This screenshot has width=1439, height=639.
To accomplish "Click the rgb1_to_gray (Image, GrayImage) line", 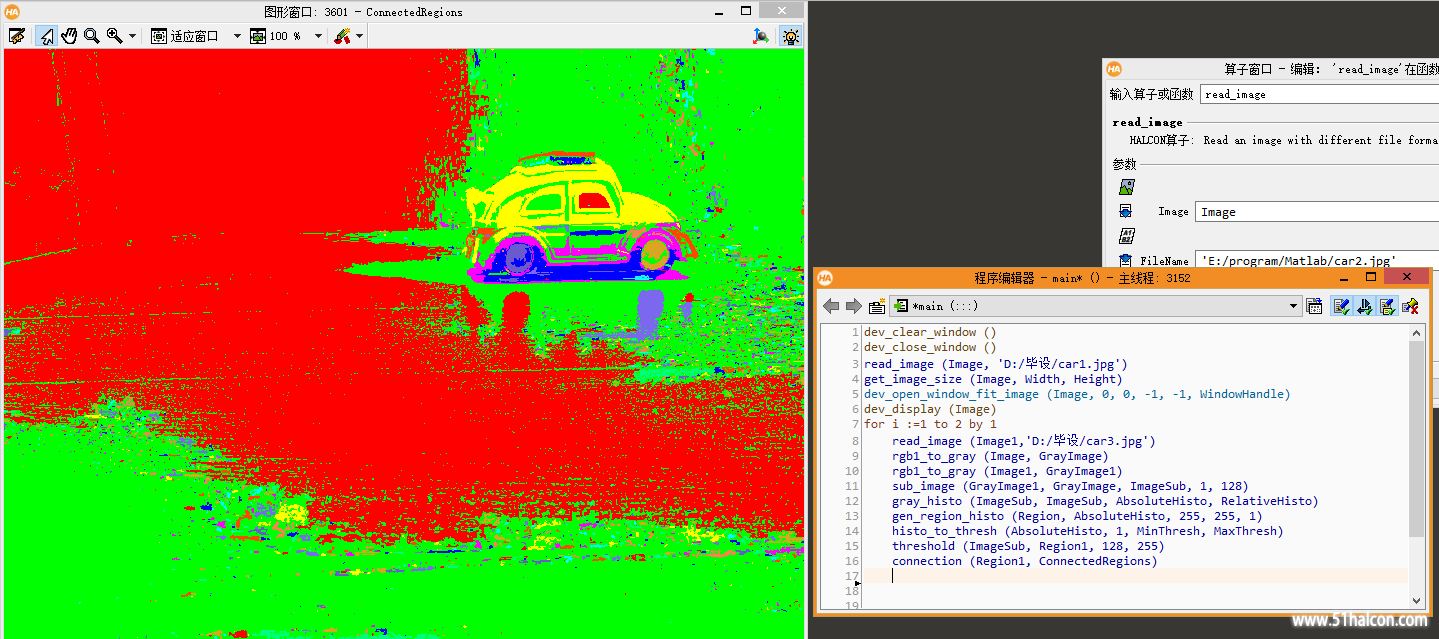I will (x=1000, y=456).
